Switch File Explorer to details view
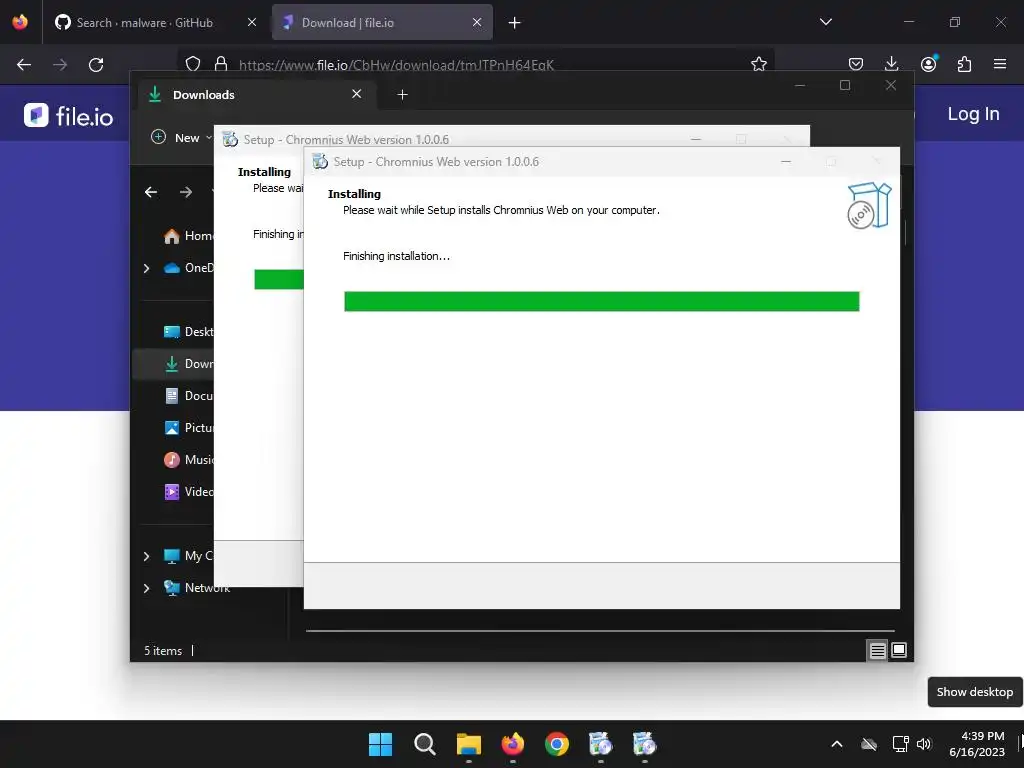Viewport: 1024px width, 768px height. point(877,650)
